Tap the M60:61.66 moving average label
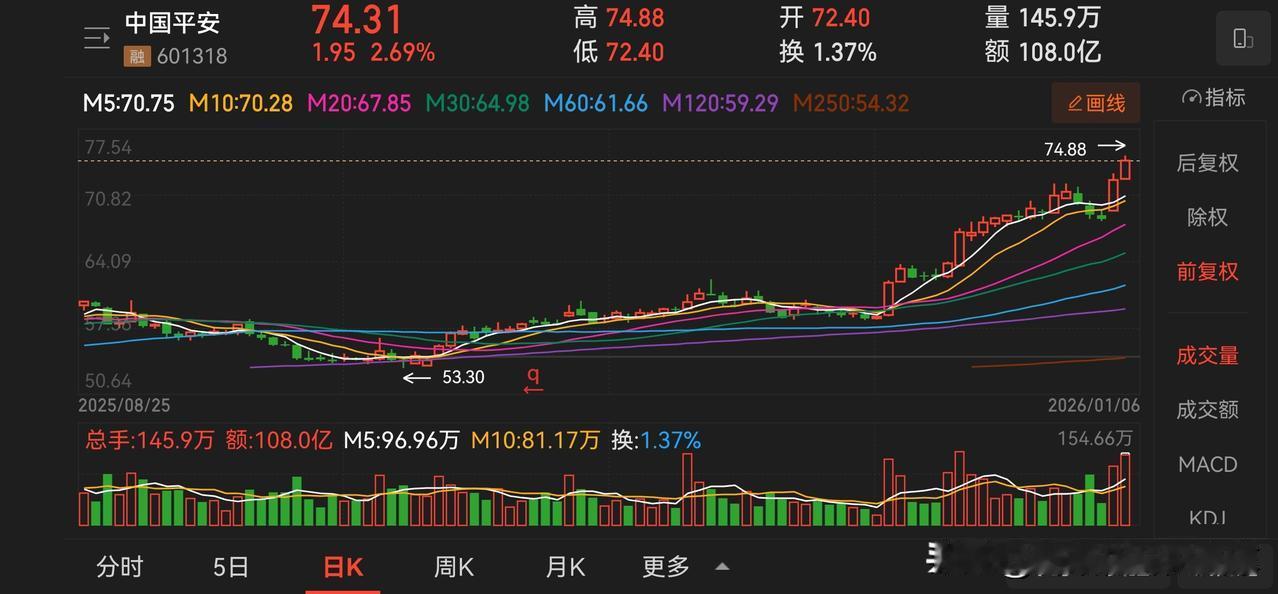The width and height of the screenshot is (1278, 594). [x=595, y=103]
